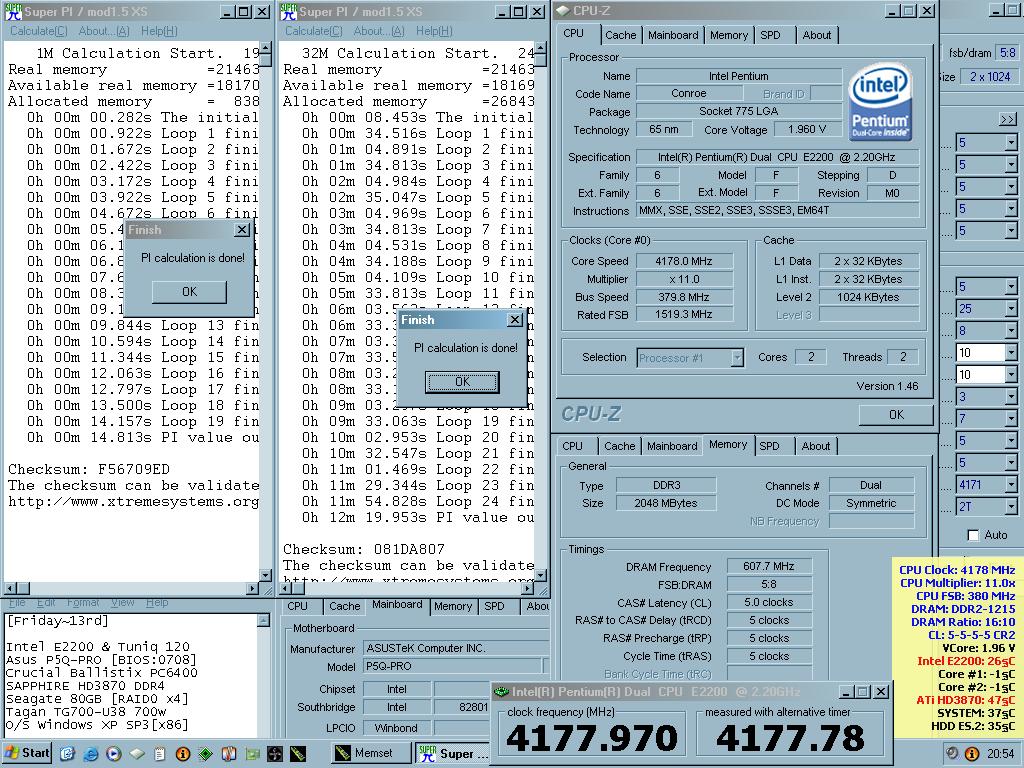
Task: Switch to Mainboard tab in top CPU-Z window
Action: pos(673,35)
